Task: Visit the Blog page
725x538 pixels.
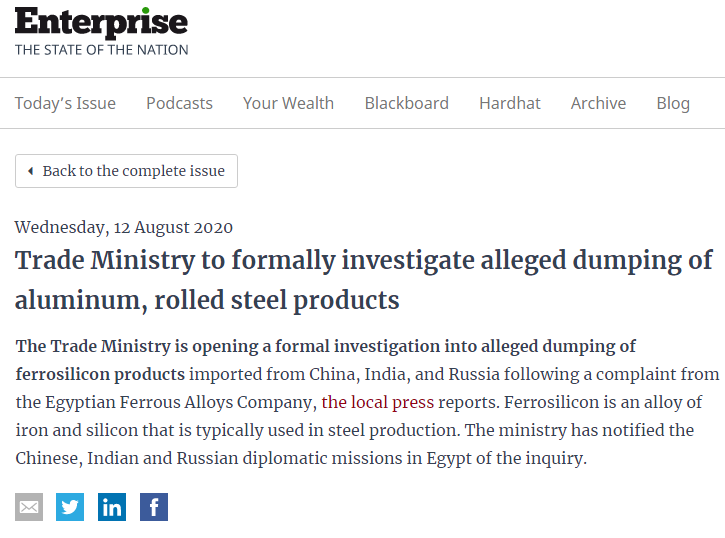Action: tap(673, 103)
